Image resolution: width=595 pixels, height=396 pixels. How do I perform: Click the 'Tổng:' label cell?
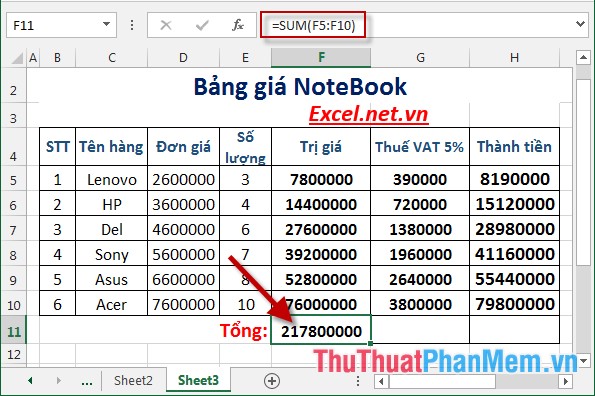click(x=244, y=330)
